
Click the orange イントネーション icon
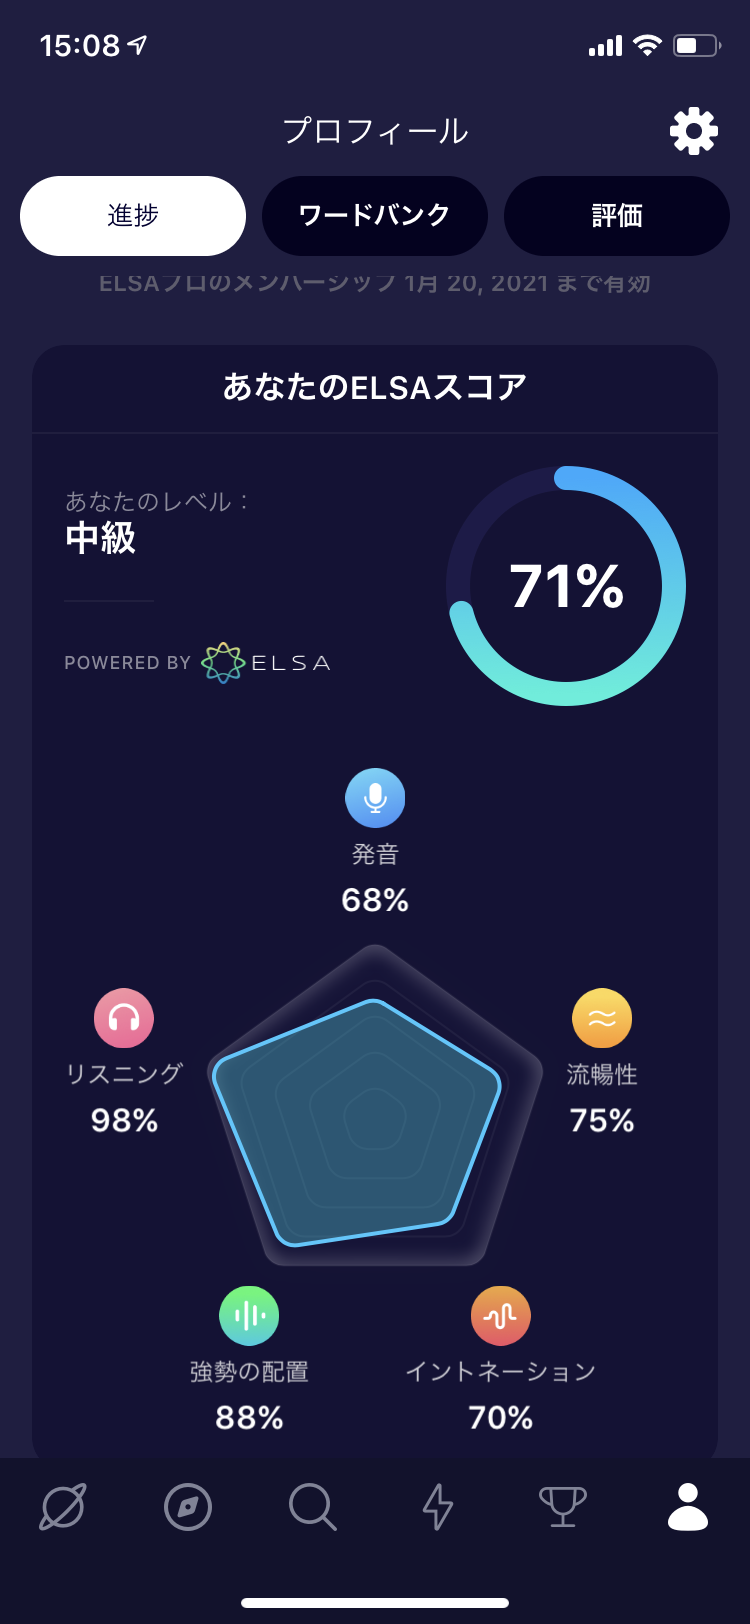pyautogui.click(x=501, y=1315)
